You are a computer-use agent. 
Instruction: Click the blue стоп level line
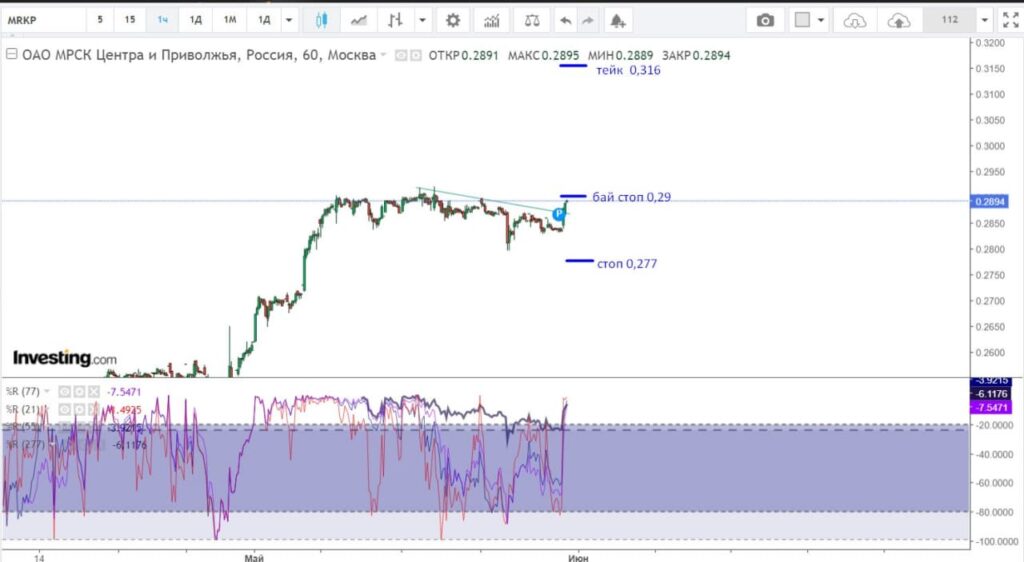click(x=579, y=260)
